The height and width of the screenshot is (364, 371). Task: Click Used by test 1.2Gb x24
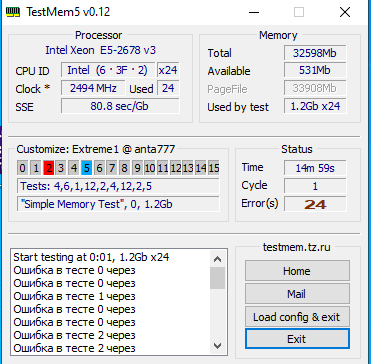coord(315,106)
